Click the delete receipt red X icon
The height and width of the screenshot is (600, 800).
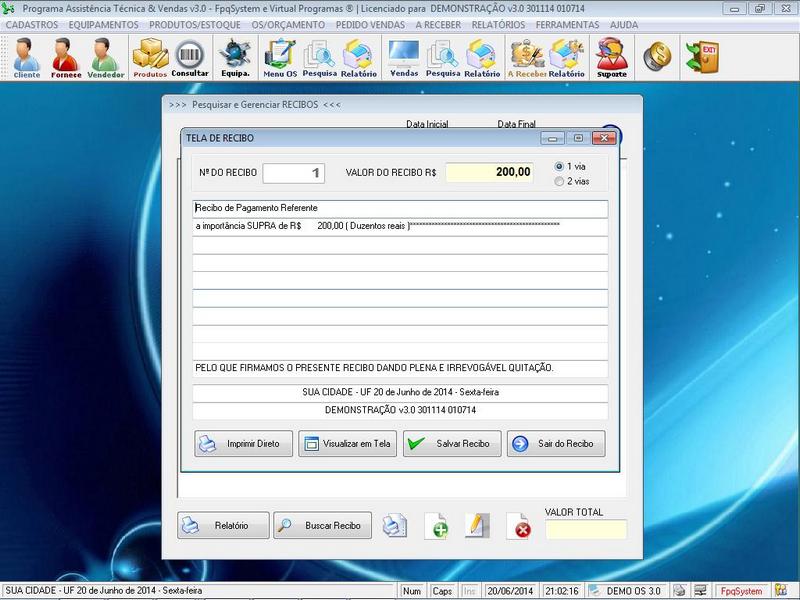pos(519,526)
